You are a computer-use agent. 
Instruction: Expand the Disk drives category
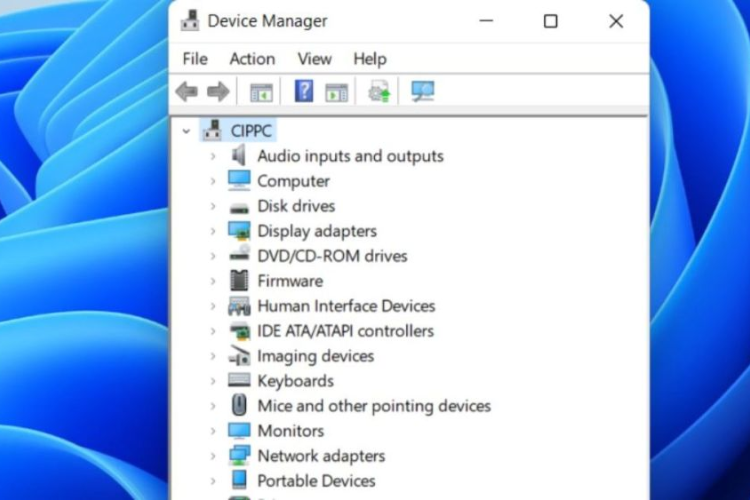tap(213, 206)
